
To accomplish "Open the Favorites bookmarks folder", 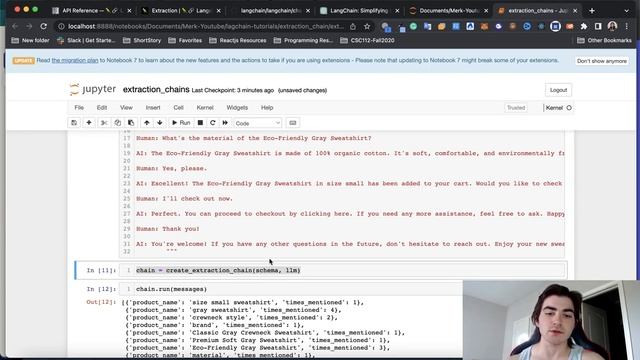I will click(185, 40).
